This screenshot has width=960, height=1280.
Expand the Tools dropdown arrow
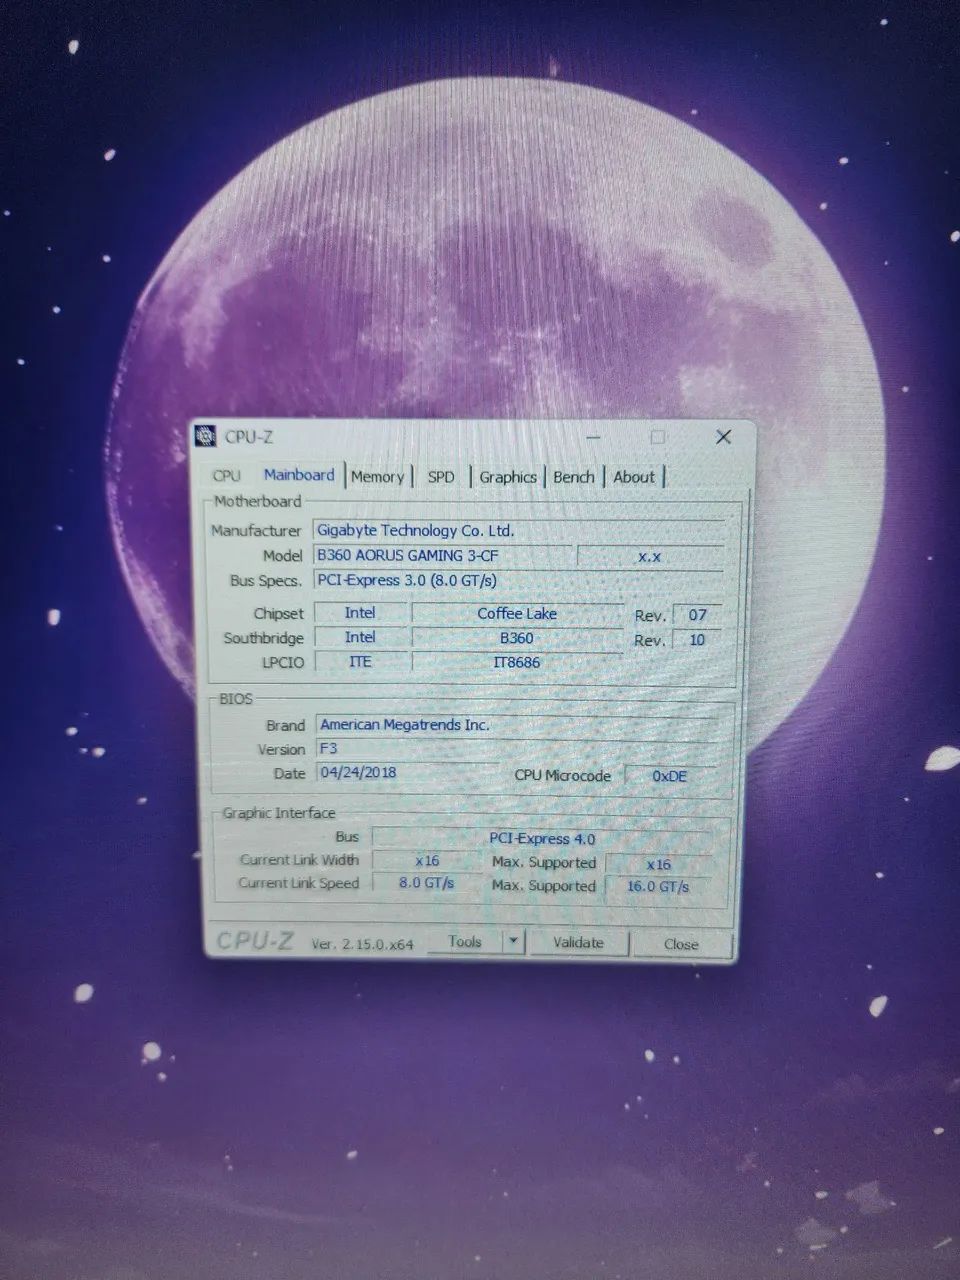point(513,941)
